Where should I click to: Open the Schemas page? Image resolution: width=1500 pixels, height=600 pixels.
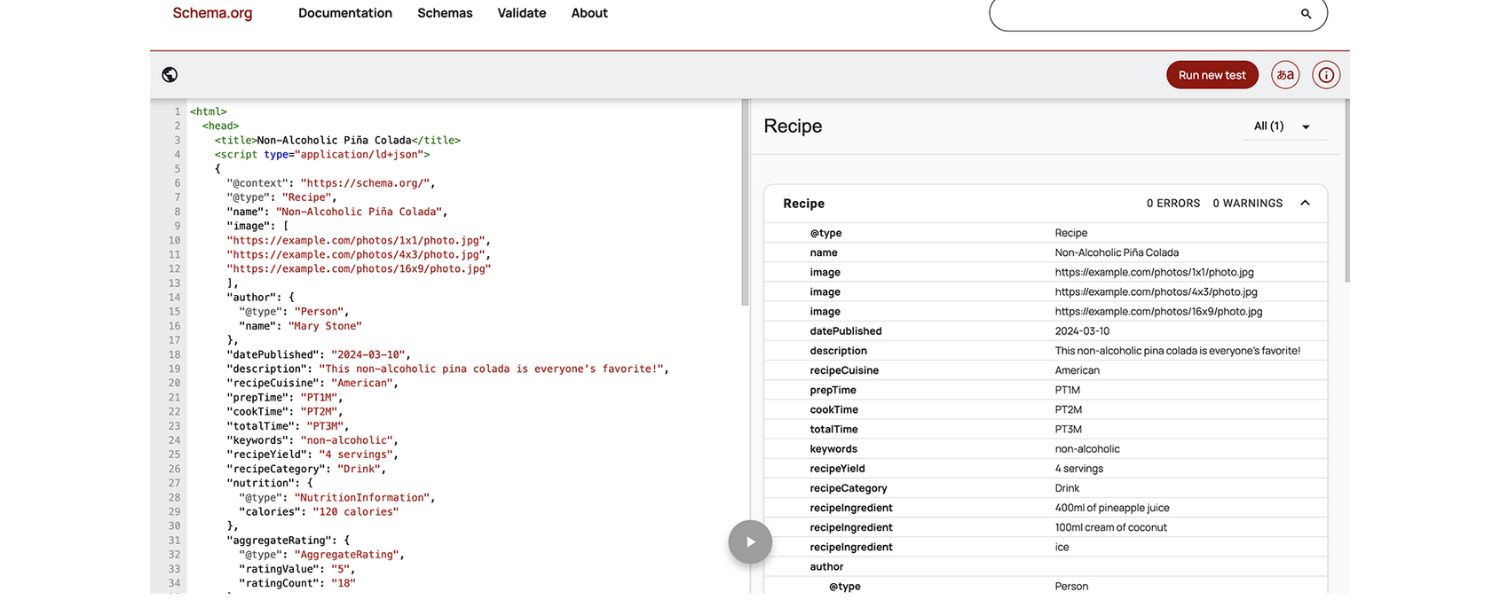(445, 13)
